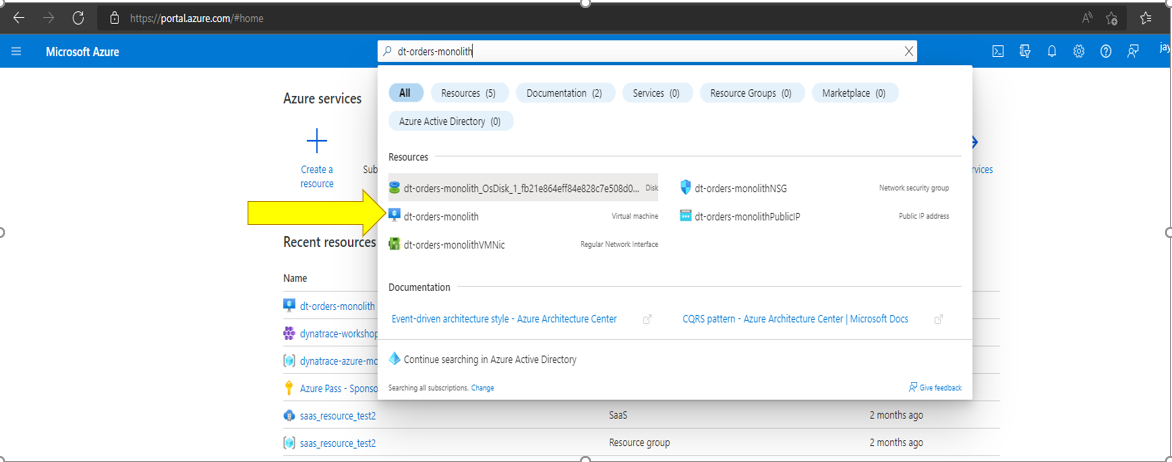Filter results by Marketplace (0)
This screenshot has width=1172, height=462.
pyautogui.click(x=853, y=93)
